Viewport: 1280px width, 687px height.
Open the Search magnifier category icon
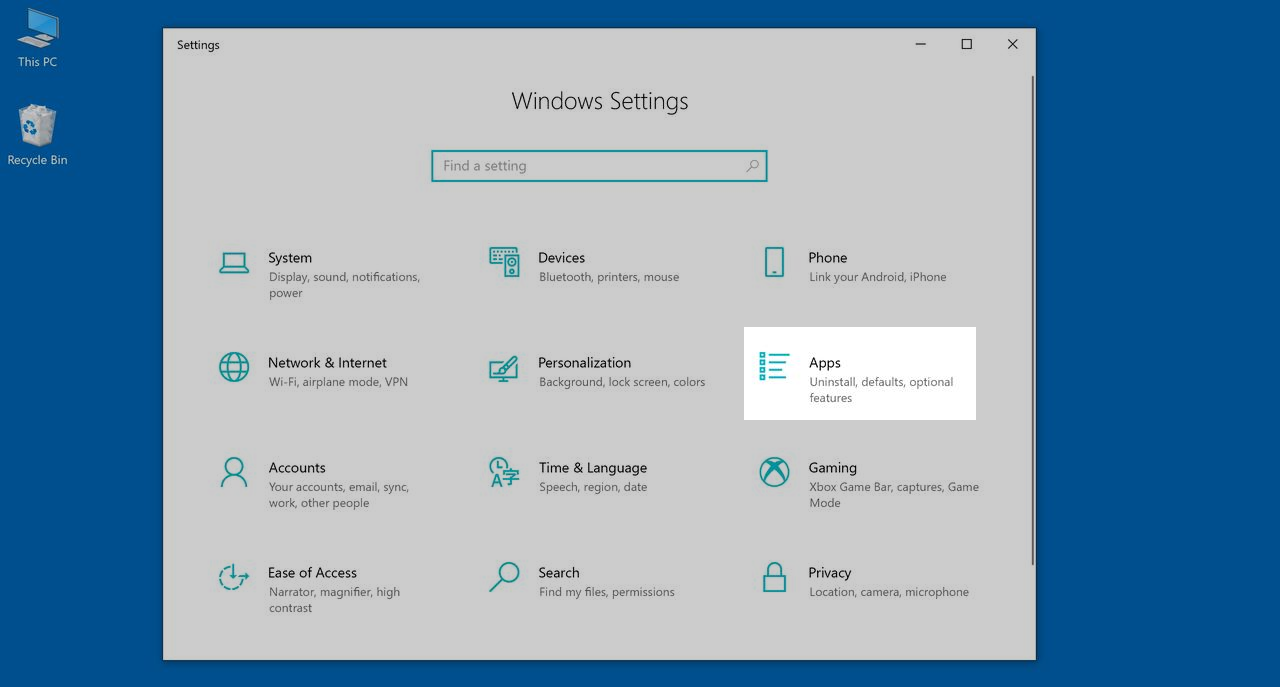[504, 577]
